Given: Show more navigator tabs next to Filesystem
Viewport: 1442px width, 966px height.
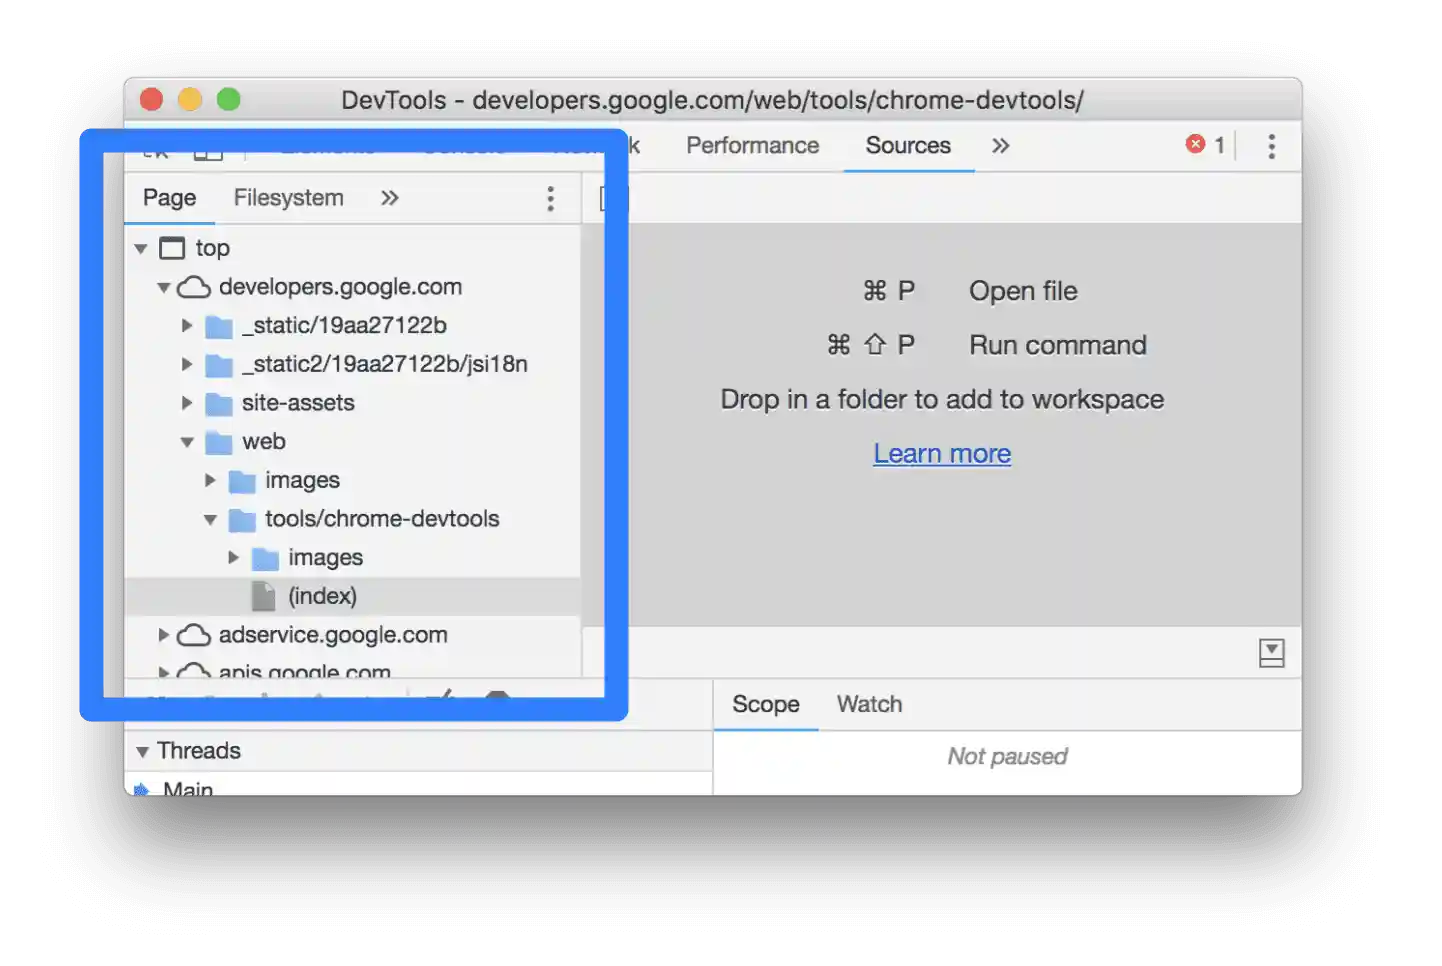Looking at the screenshot, I should pos(389,198).
